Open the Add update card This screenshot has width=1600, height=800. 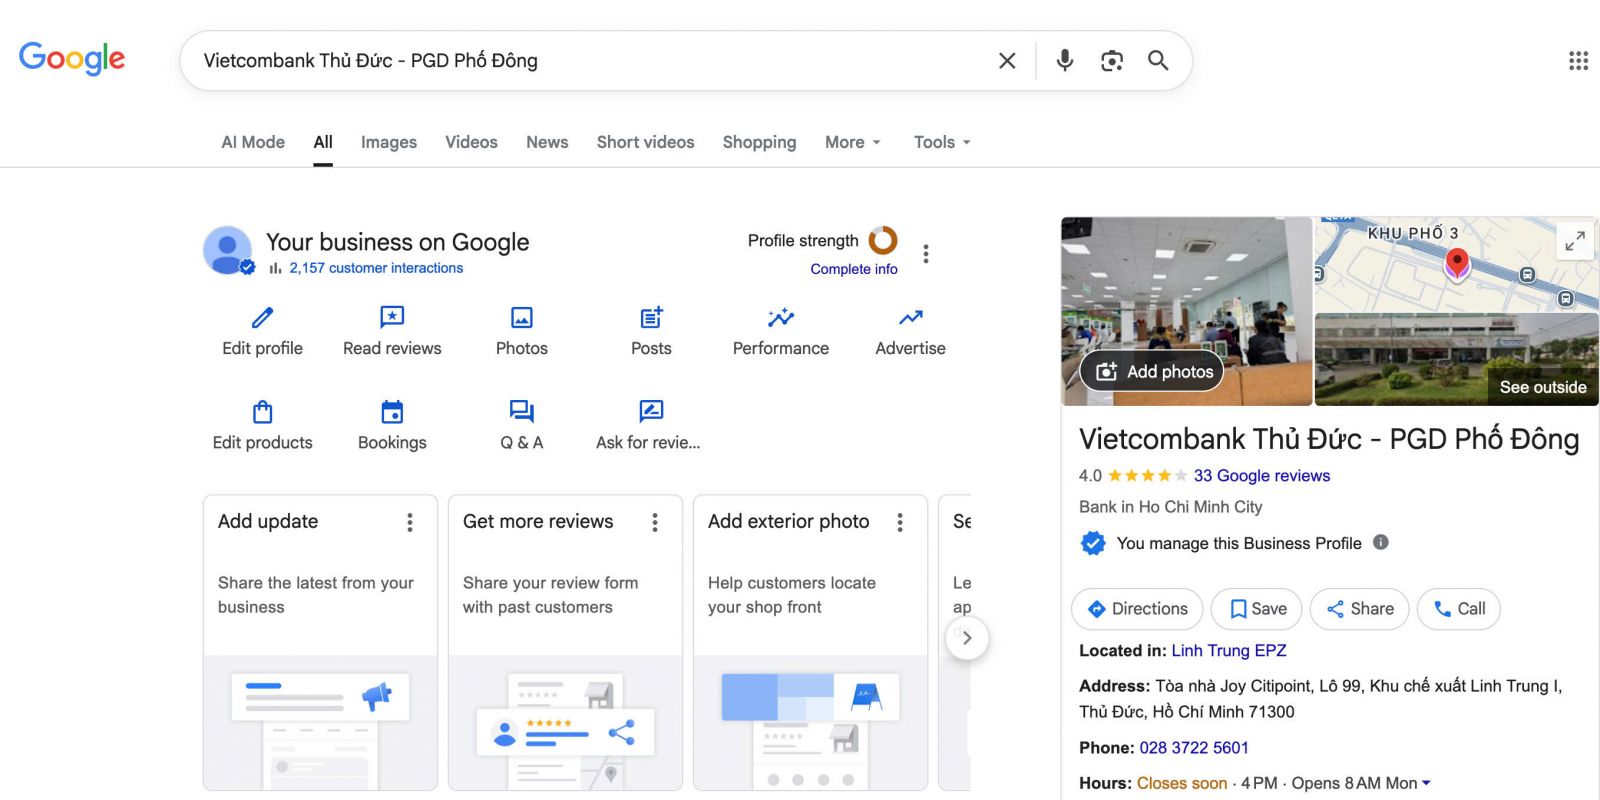coord(320,643)
